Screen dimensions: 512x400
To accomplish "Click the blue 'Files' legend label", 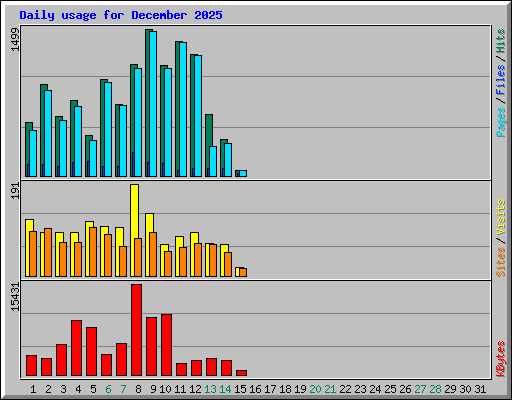I will click(x=501, y=79).
